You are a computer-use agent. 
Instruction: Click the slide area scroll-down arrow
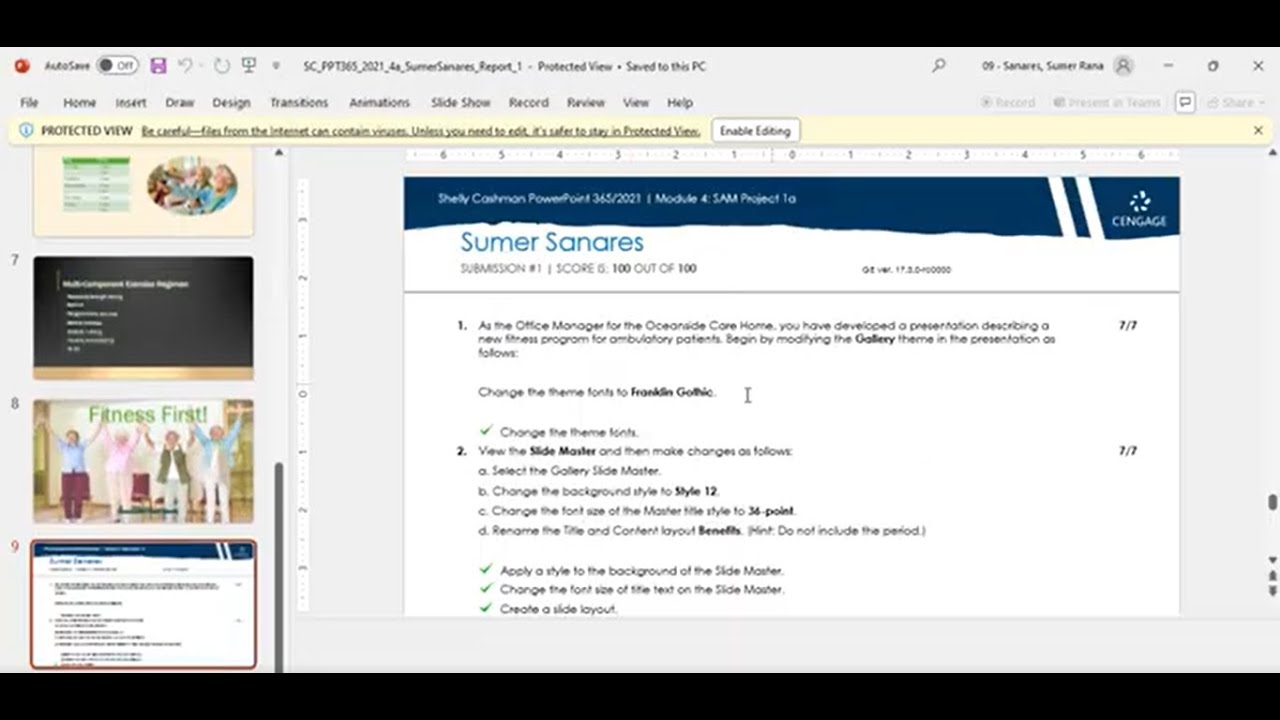[x=1272, y=560]
